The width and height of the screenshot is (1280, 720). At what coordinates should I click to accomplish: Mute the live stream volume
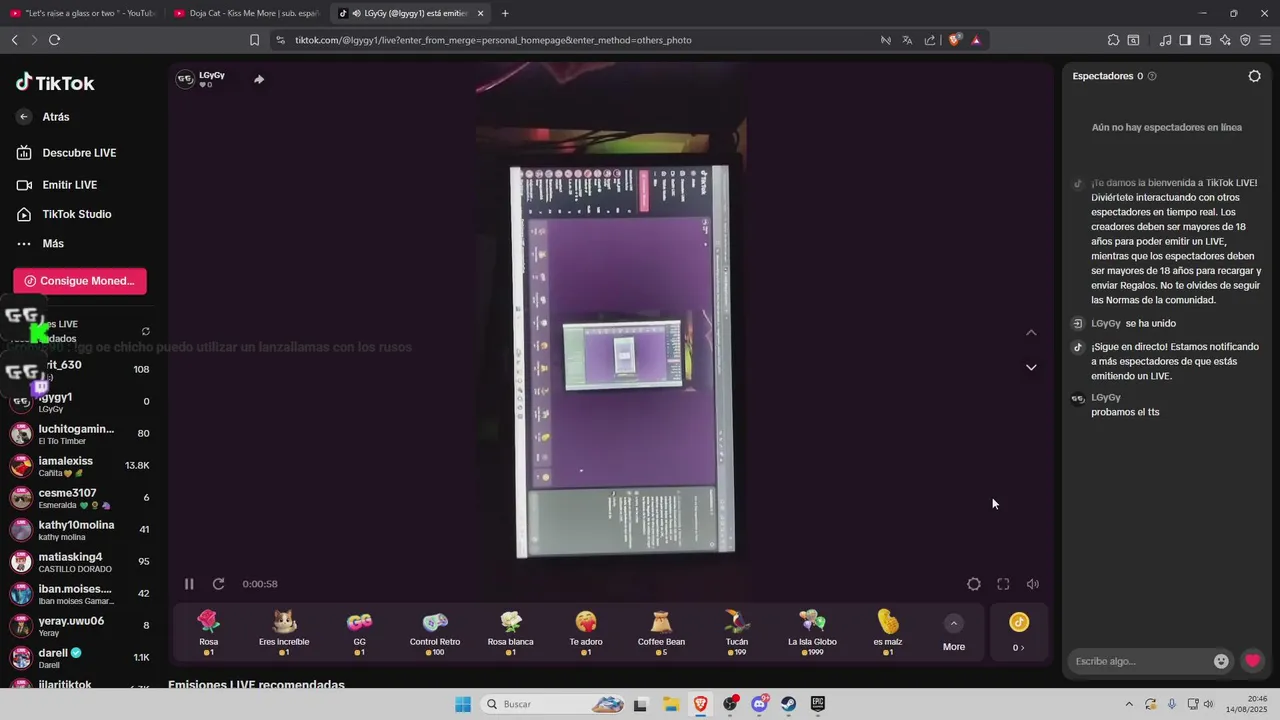coord(1033,584)
